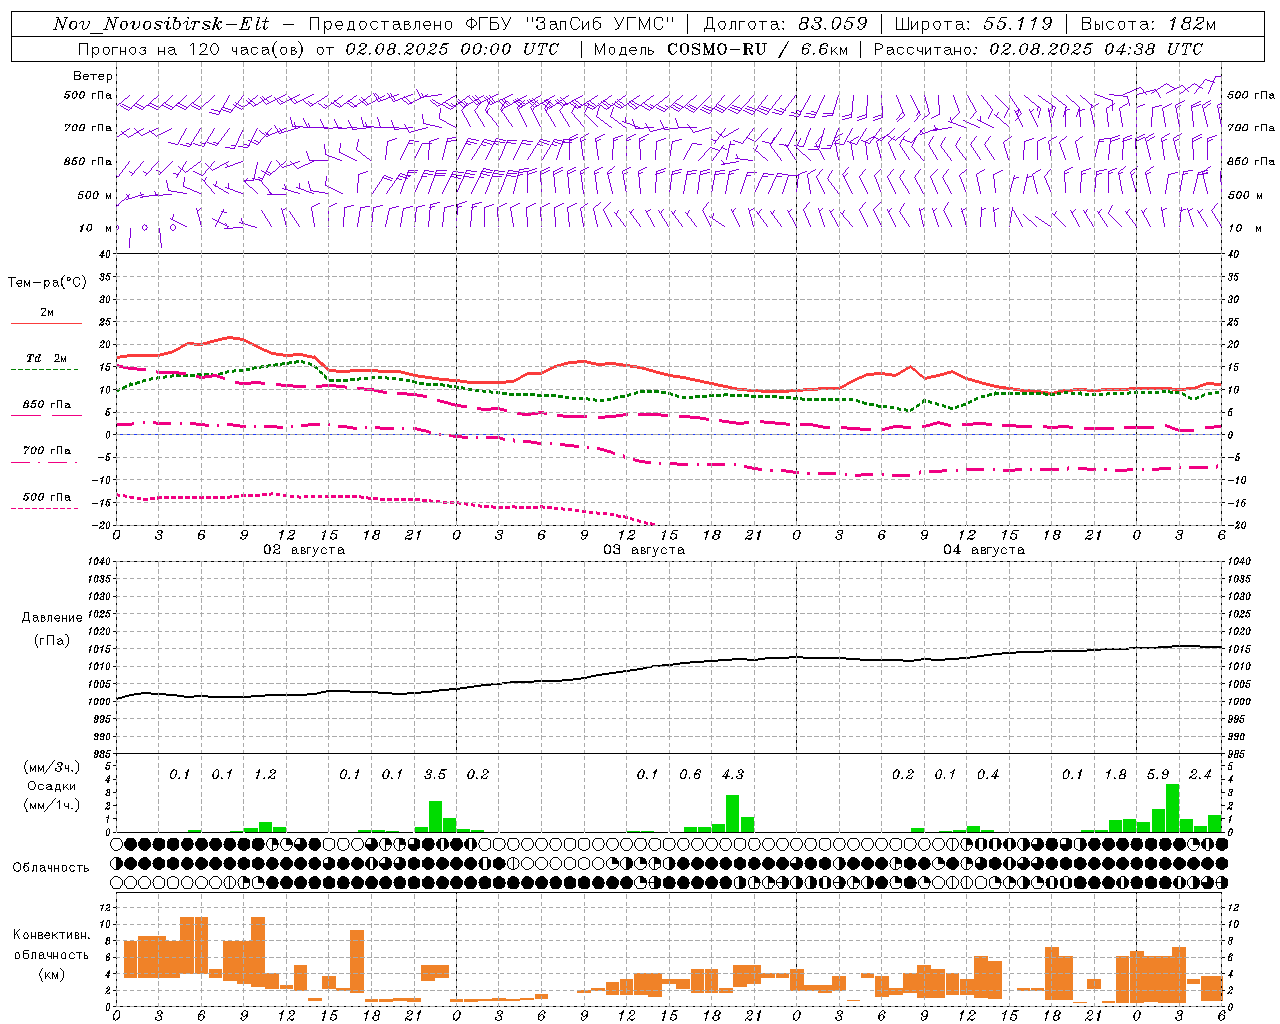
Task: Select the longitude value Долгота: 83.059
Action: coord(785,24)
